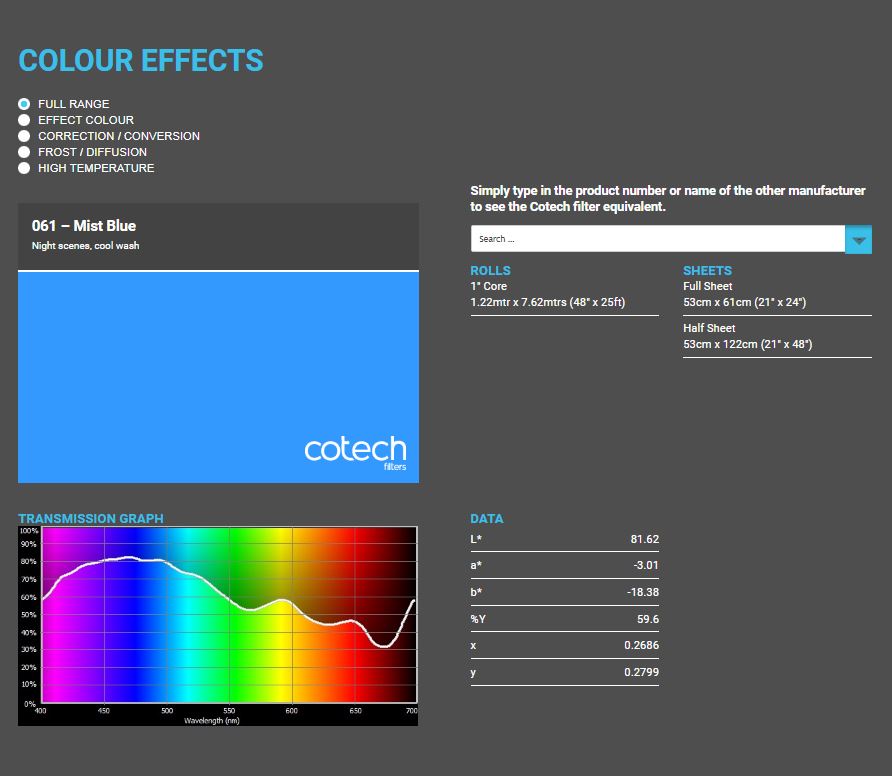Pick the HIGH TEMPERATURE radio button
This screenshot has width=892, height=776.
[24, 168]
